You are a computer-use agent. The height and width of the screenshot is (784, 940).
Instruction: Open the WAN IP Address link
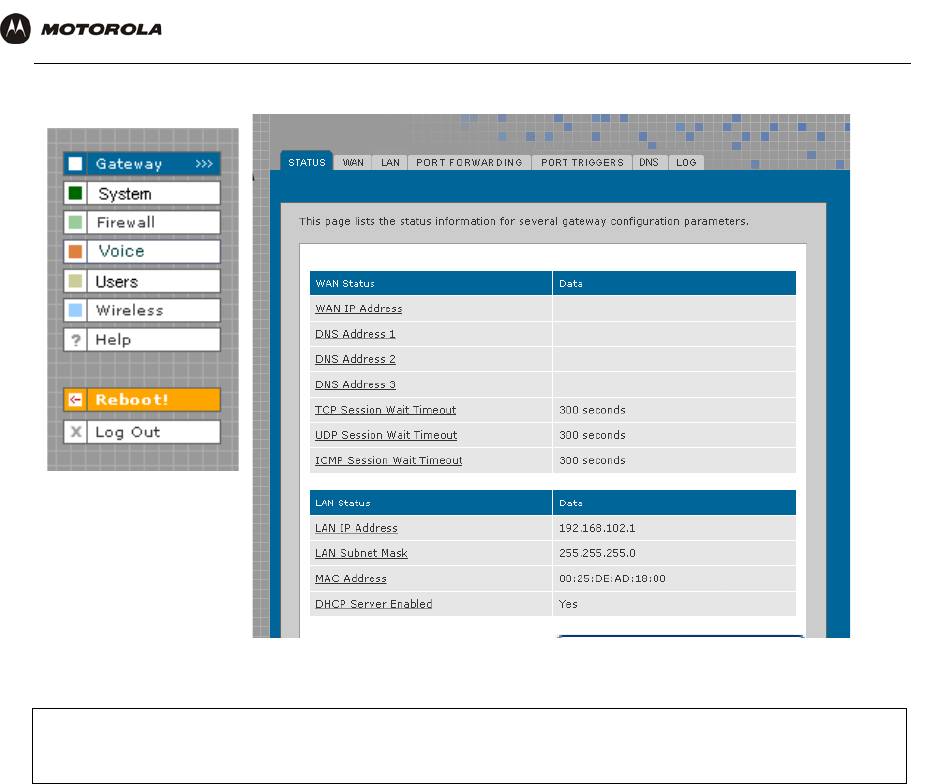(x=358, y=308)
